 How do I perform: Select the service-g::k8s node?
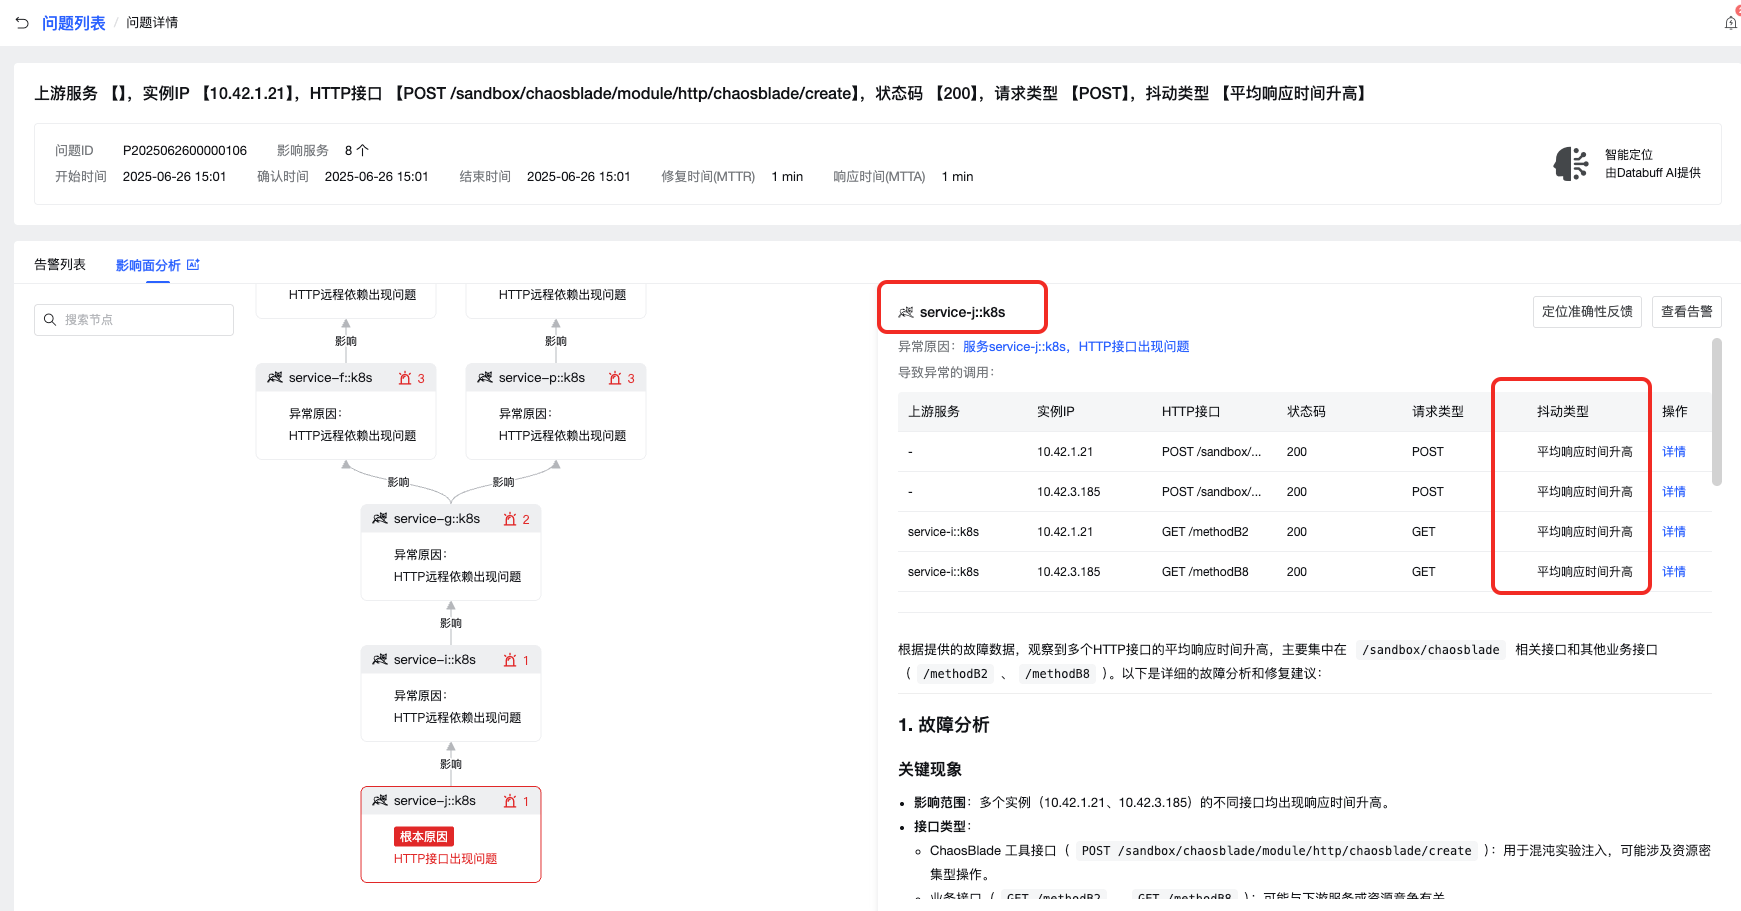(x=451, y=552)
